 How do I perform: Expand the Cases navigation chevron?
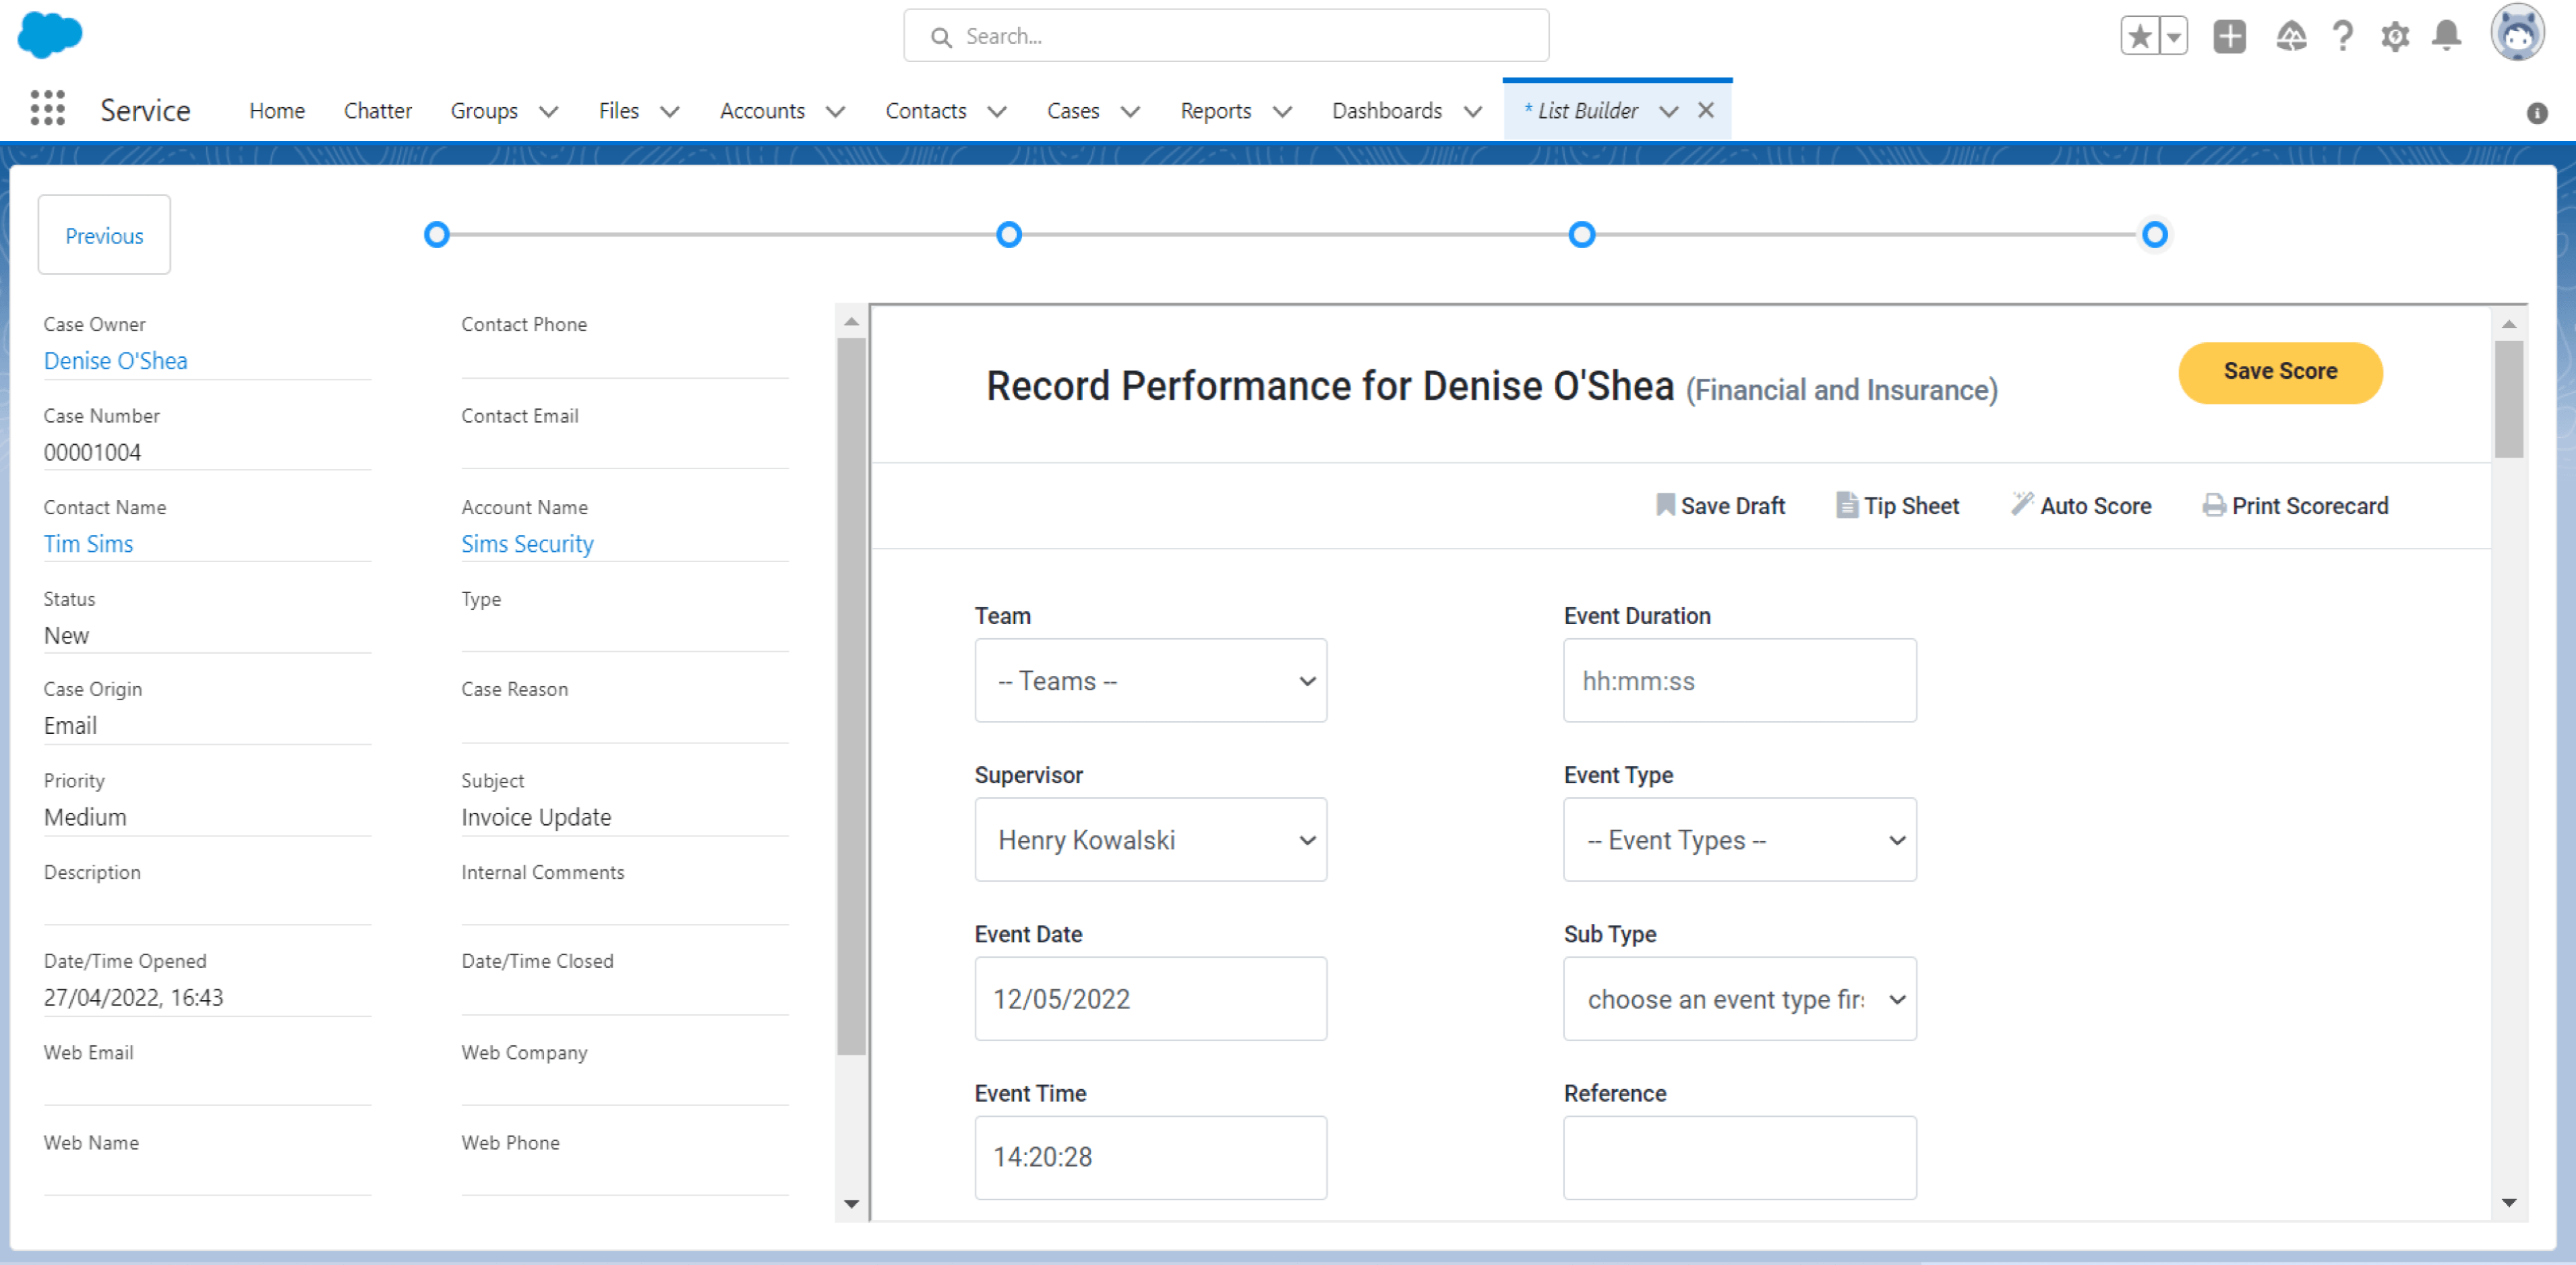[1130, 111]
